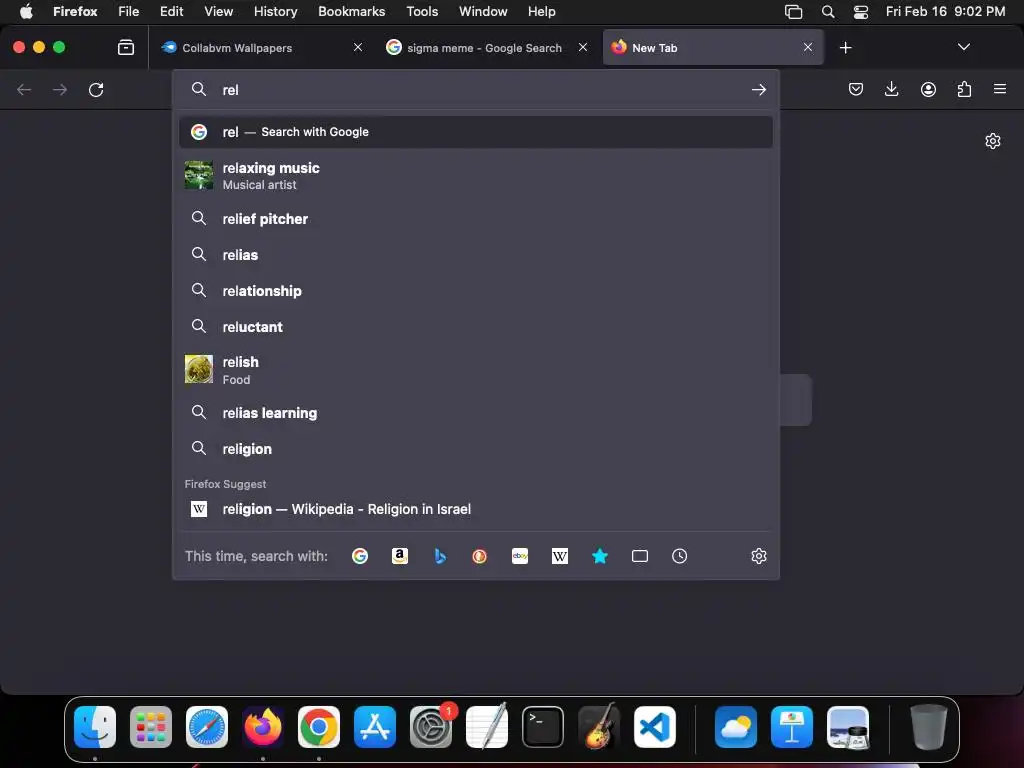
Task: Open Trash from the dock
Action: (x=928, y=727)
